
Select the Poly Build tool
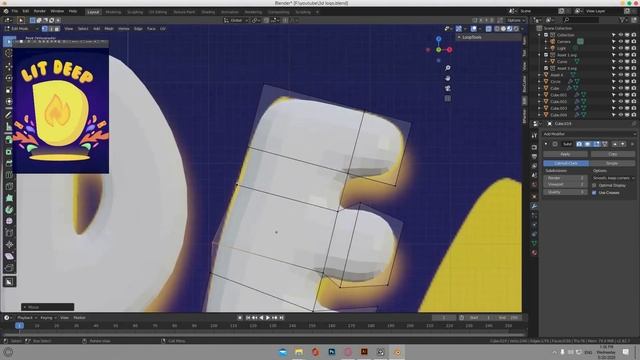point(9,198)
